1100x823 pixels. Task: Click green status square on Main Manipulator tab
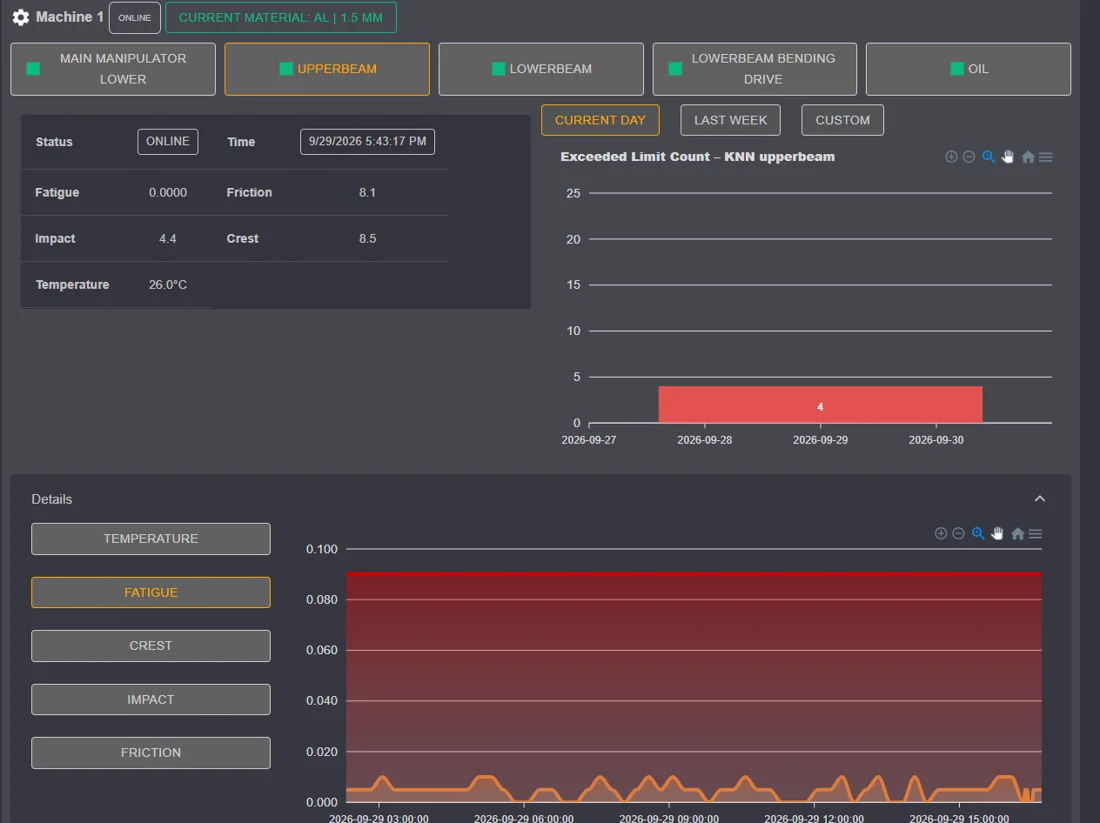pos(33,69)
